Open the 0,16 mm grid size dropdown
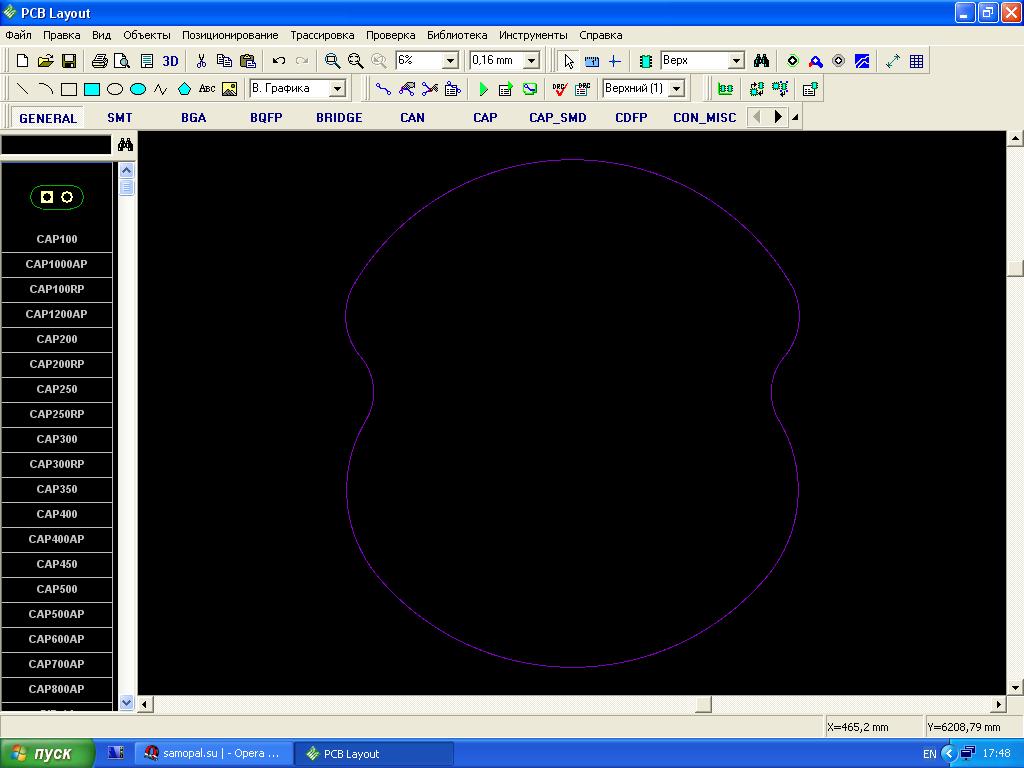The image size is (1024, 768). pos(531,61)
